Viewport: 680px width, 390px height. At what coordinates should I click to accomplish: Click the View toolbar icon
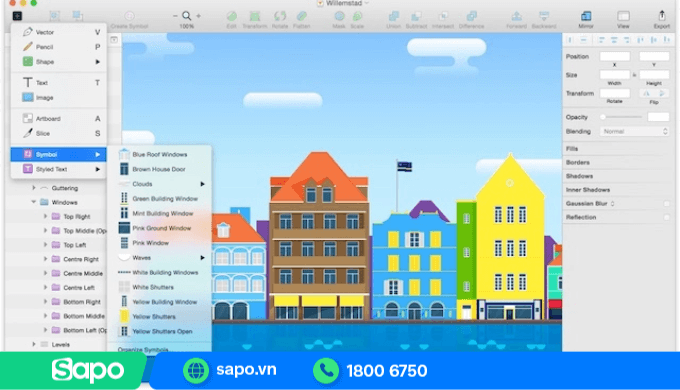623,16
